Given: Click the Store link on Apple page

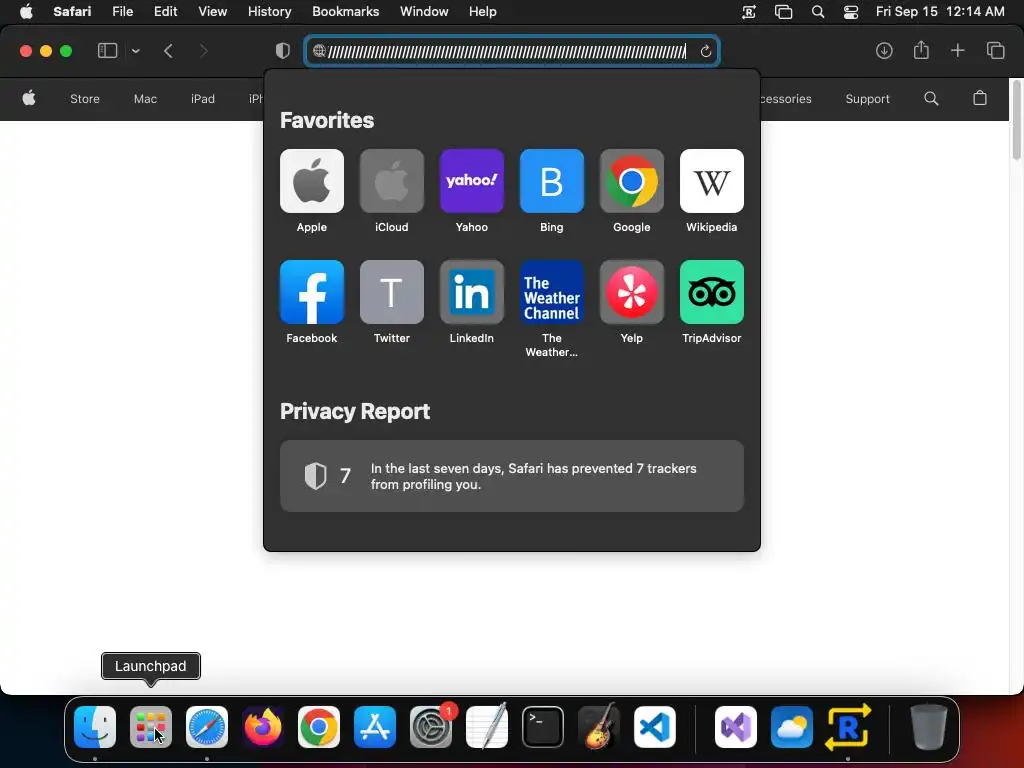Looking at the screenshot, I should [85, 99].
